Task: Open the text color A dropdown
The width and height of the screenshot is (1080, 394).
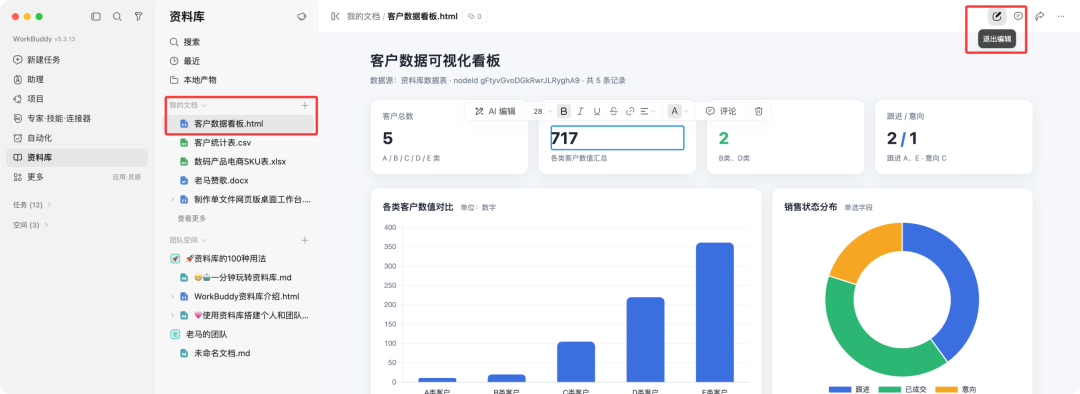Action: (678, 111)
